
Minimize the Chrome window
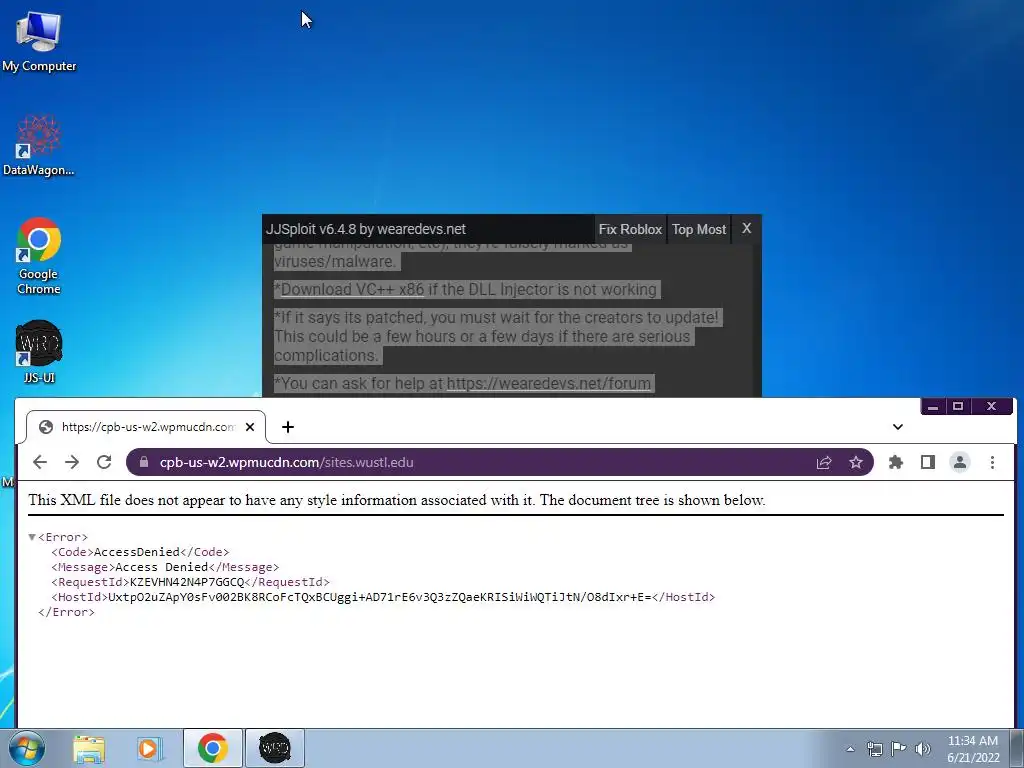[933, 406]
